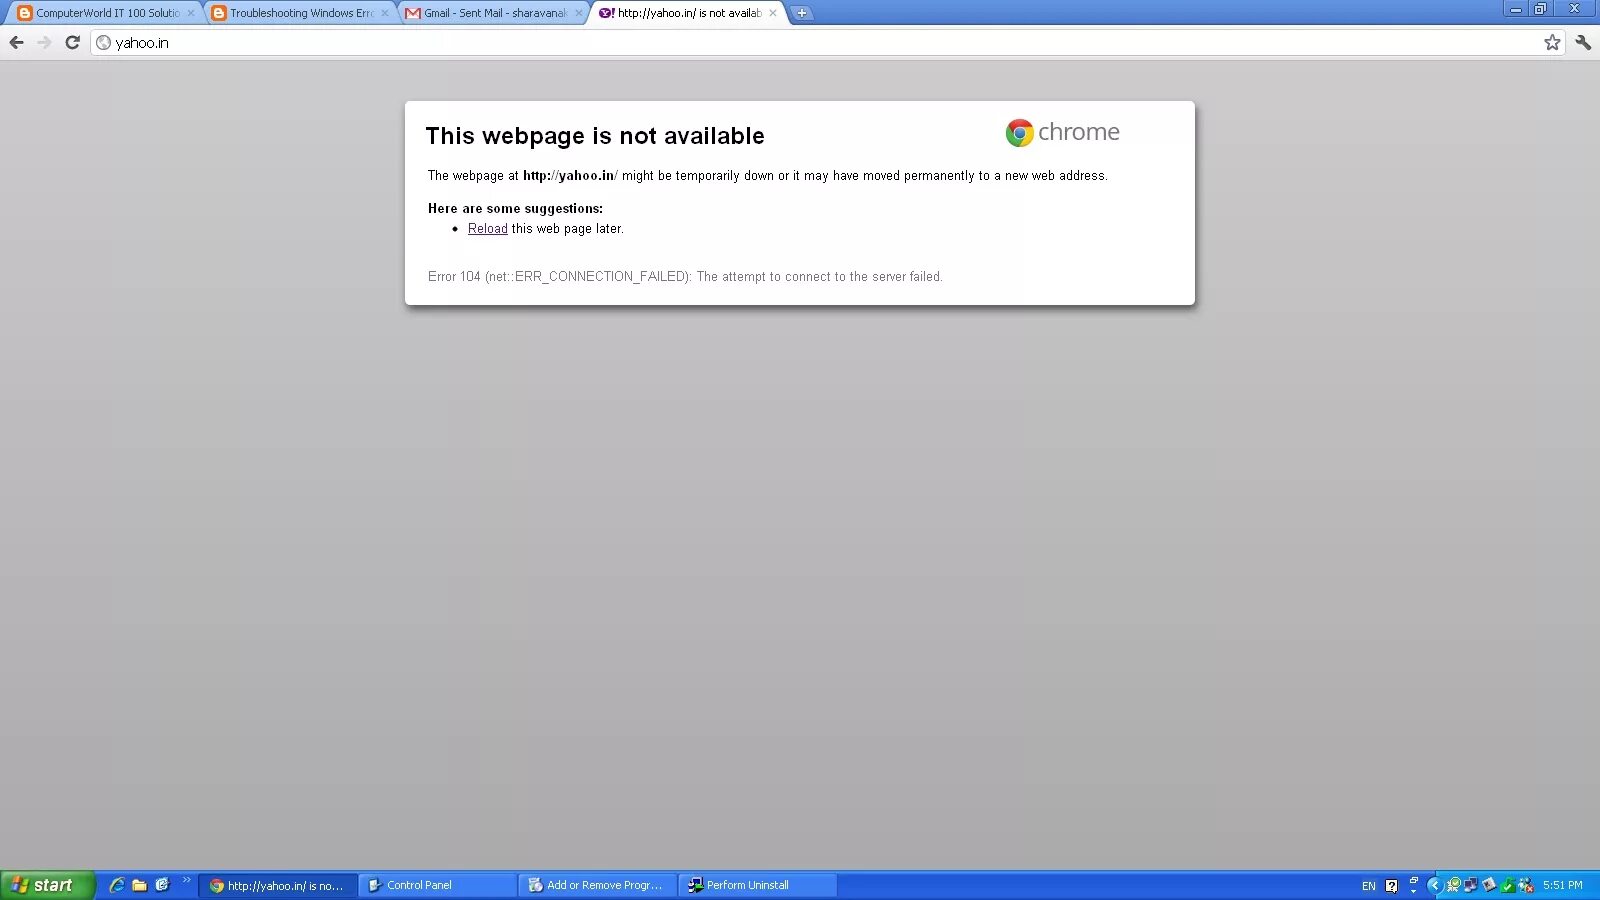
Task: Click the language bar help question icon
Action: [x=1391, y=886]
